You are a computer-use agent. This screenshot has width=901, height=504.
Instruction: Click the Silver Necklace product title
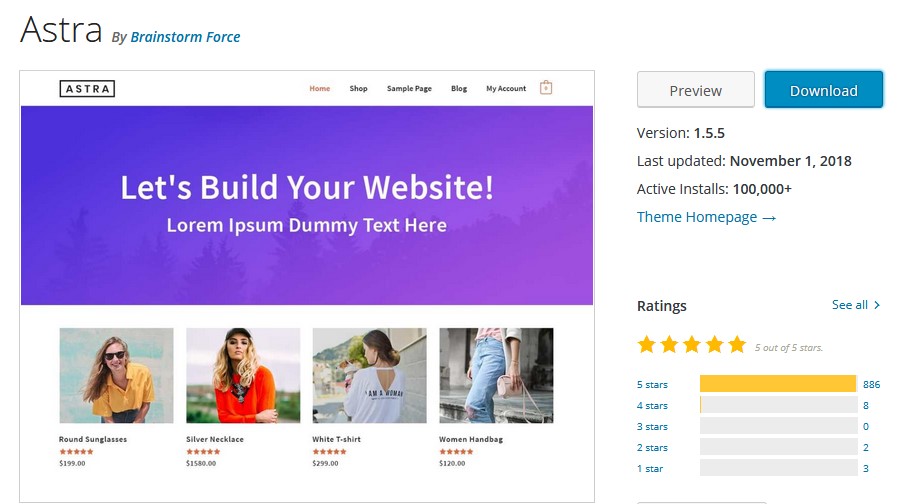(215, 439)
